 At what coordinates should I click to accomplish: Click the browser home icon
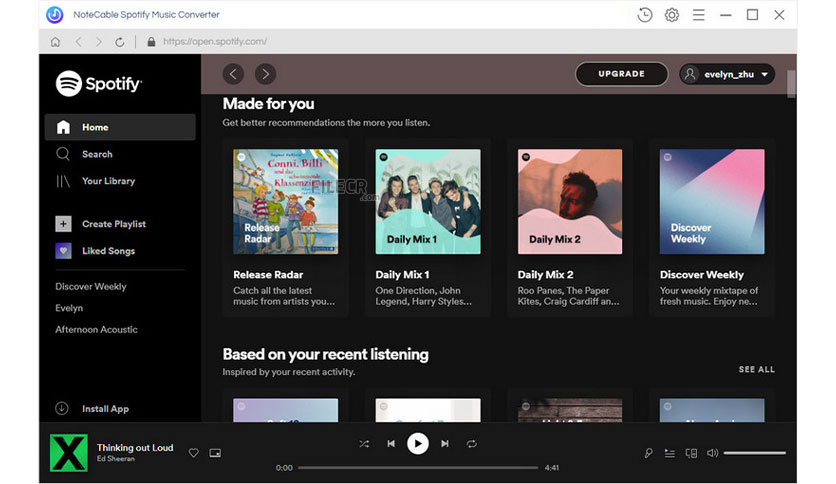tap(55, 42)
